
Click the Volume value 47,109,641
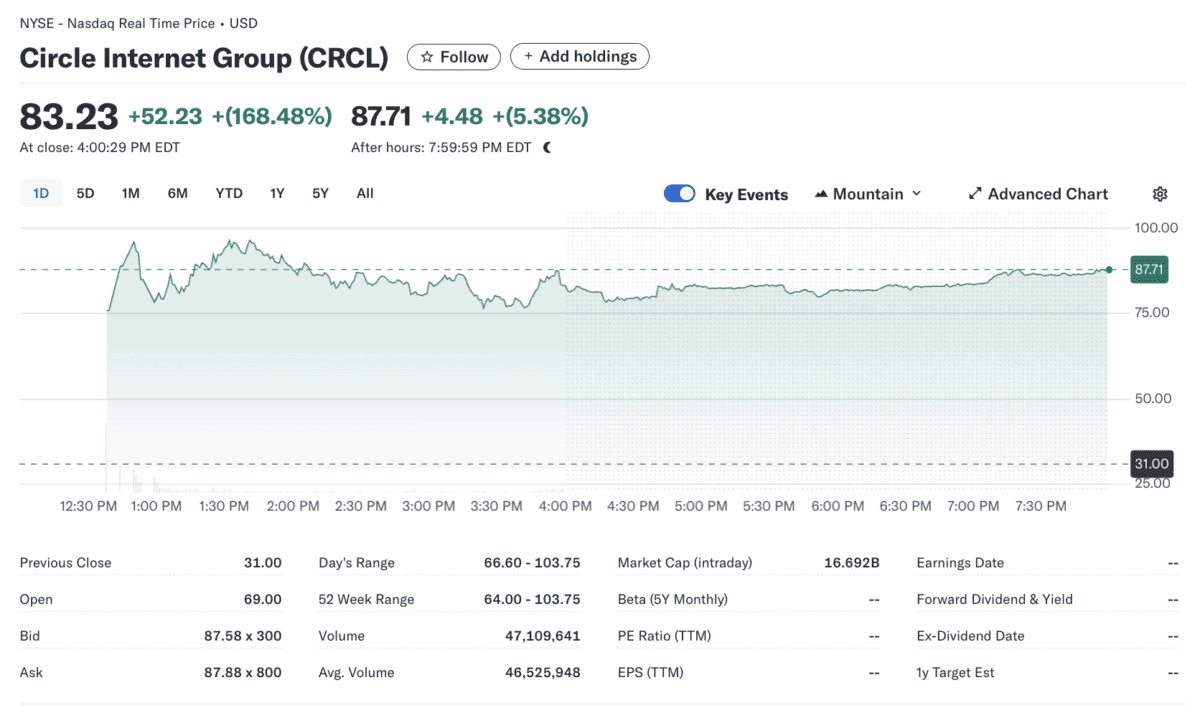544,636
